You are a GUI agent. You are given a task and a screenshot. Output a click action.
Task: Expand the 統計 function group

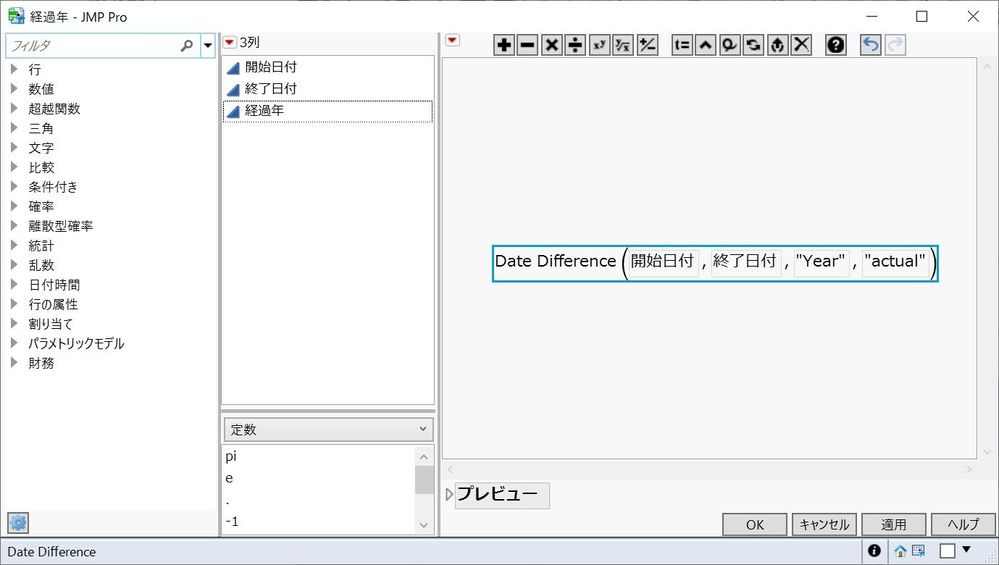(14, 245)
